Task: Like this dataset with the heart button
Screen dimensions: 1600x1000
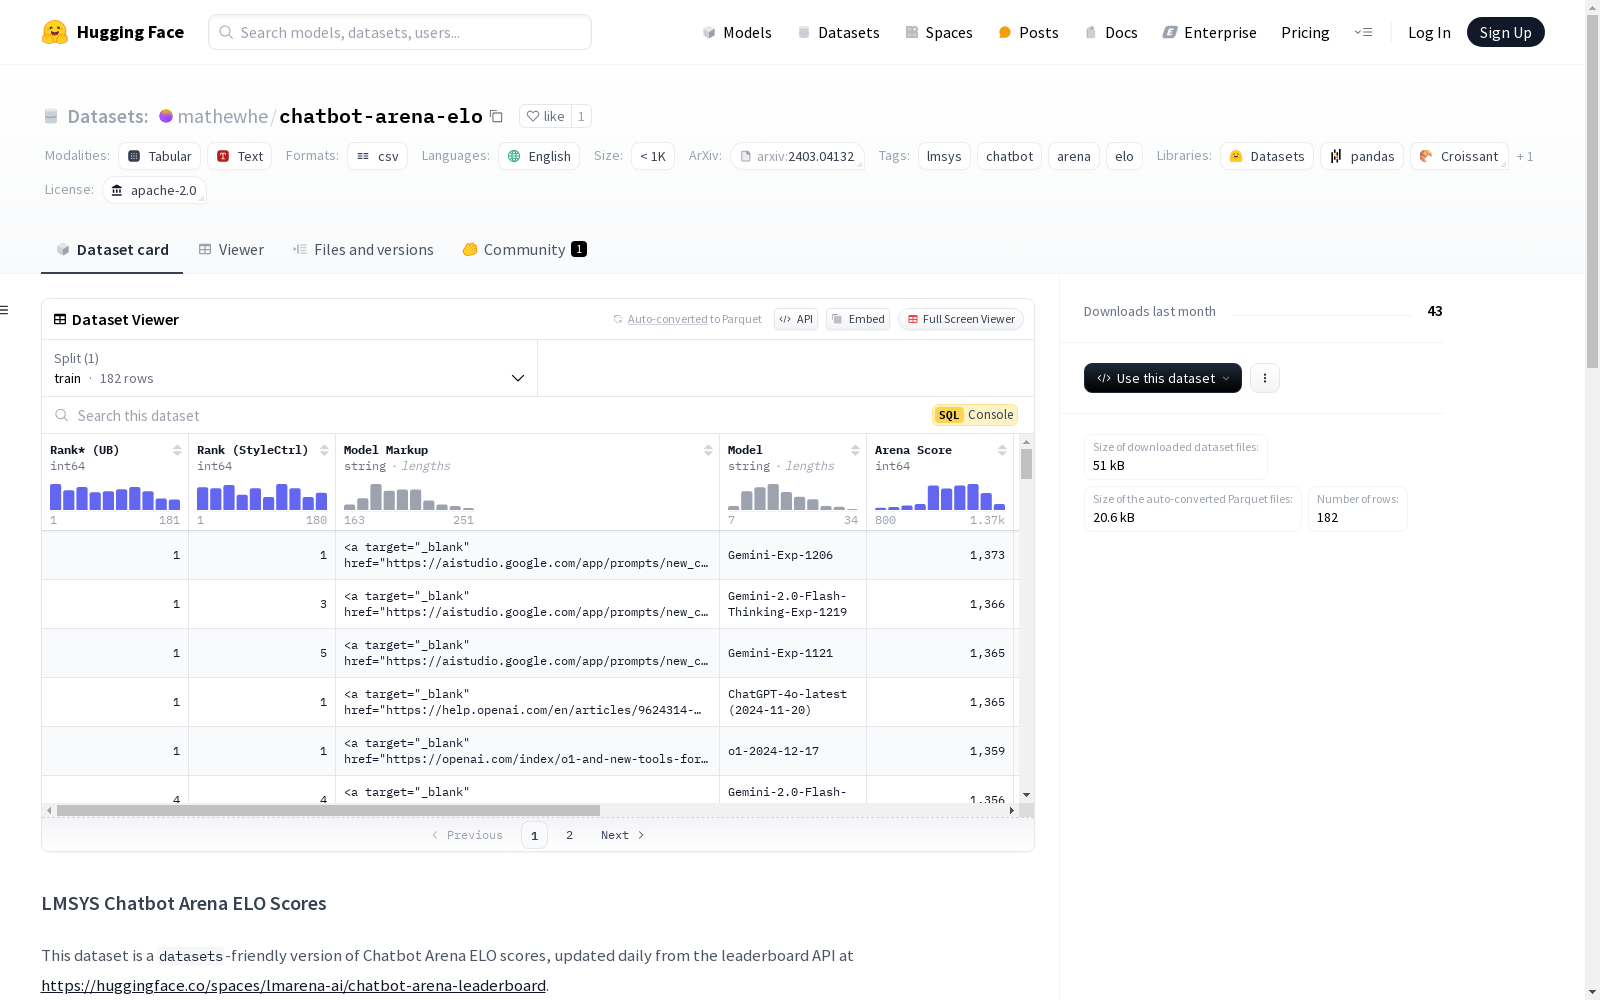Action: (x=545, y=116)
